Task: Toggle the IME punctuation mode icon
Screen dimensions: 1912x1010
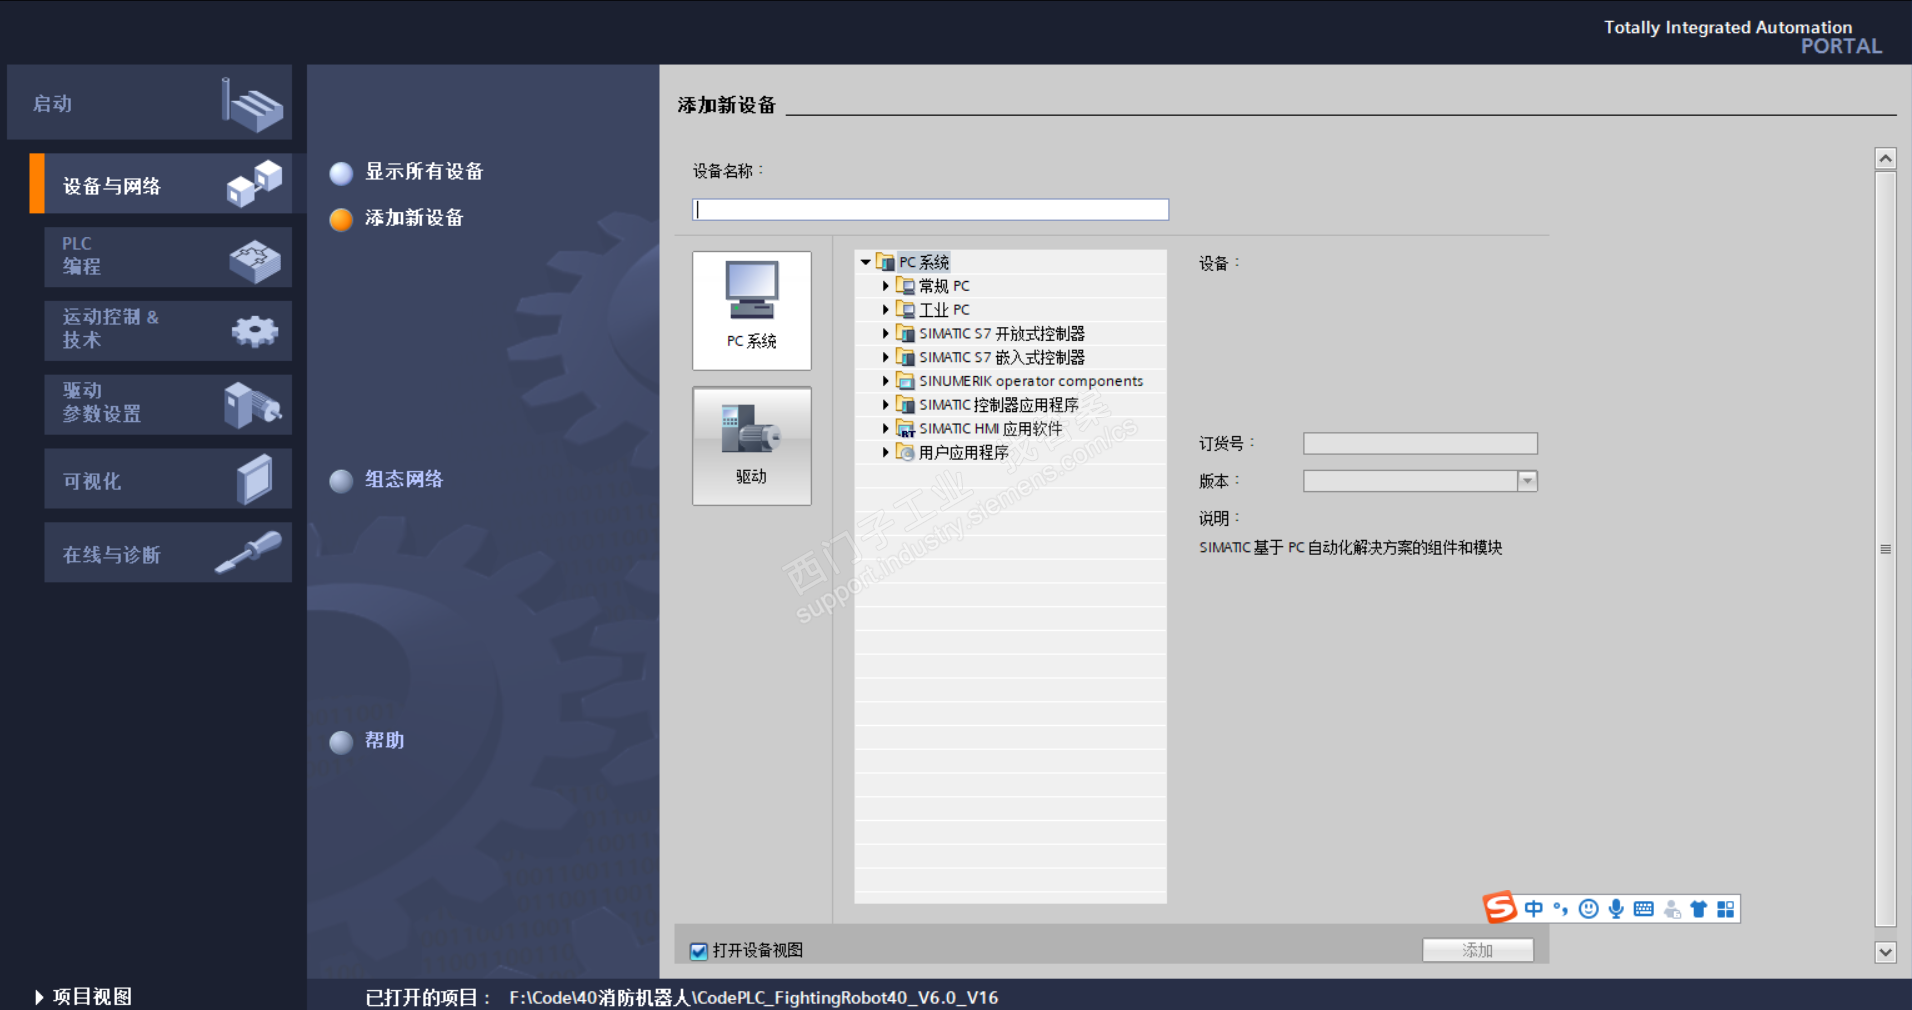Action: pyautogui.click(x=1560, y=909)
